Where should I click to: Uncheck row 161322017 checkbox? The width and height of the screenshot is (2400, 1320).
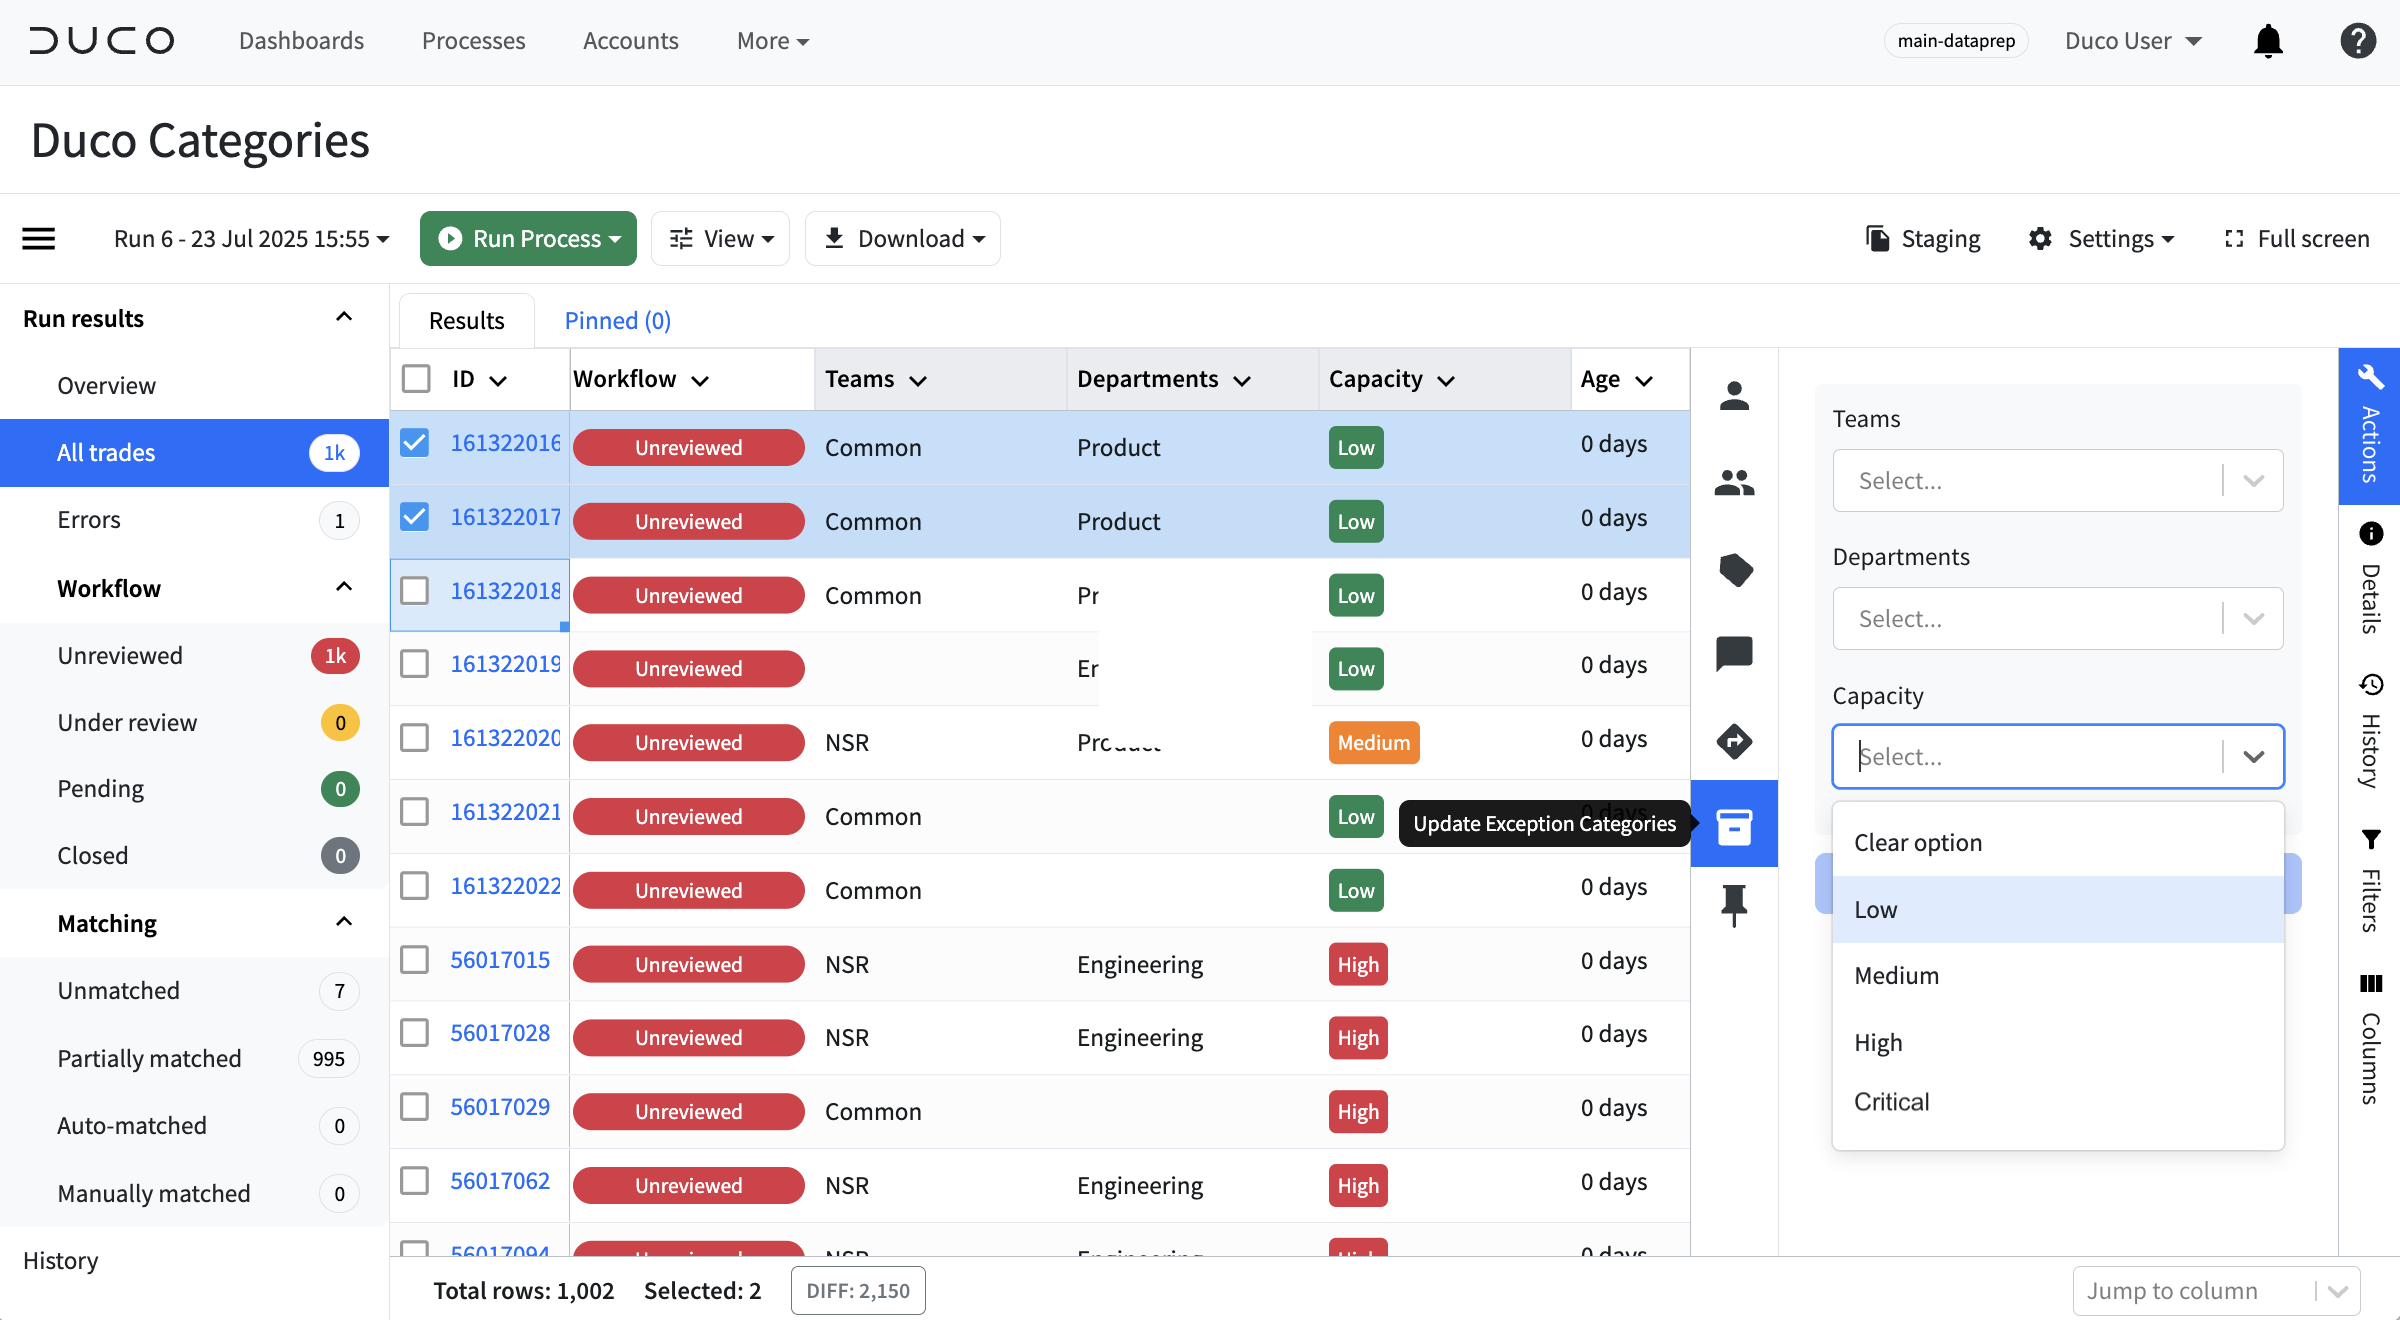click(415, 517)
